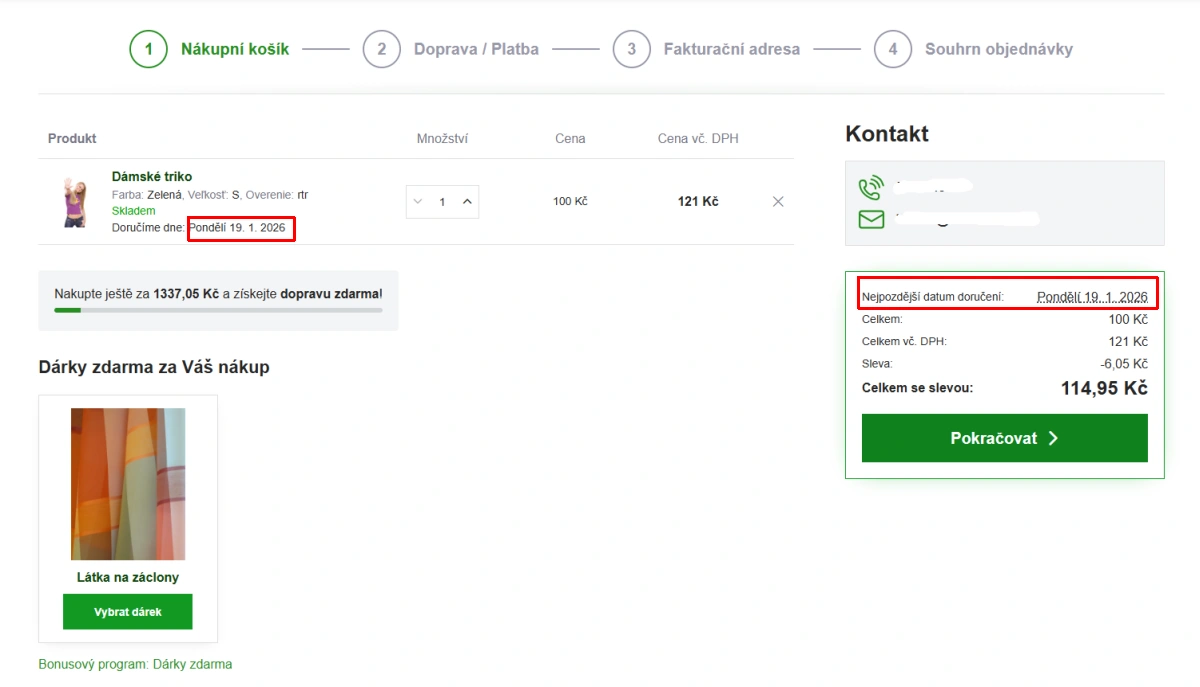
Task: Click the Vybrat dárek button
Action: (x=128, y=612)
